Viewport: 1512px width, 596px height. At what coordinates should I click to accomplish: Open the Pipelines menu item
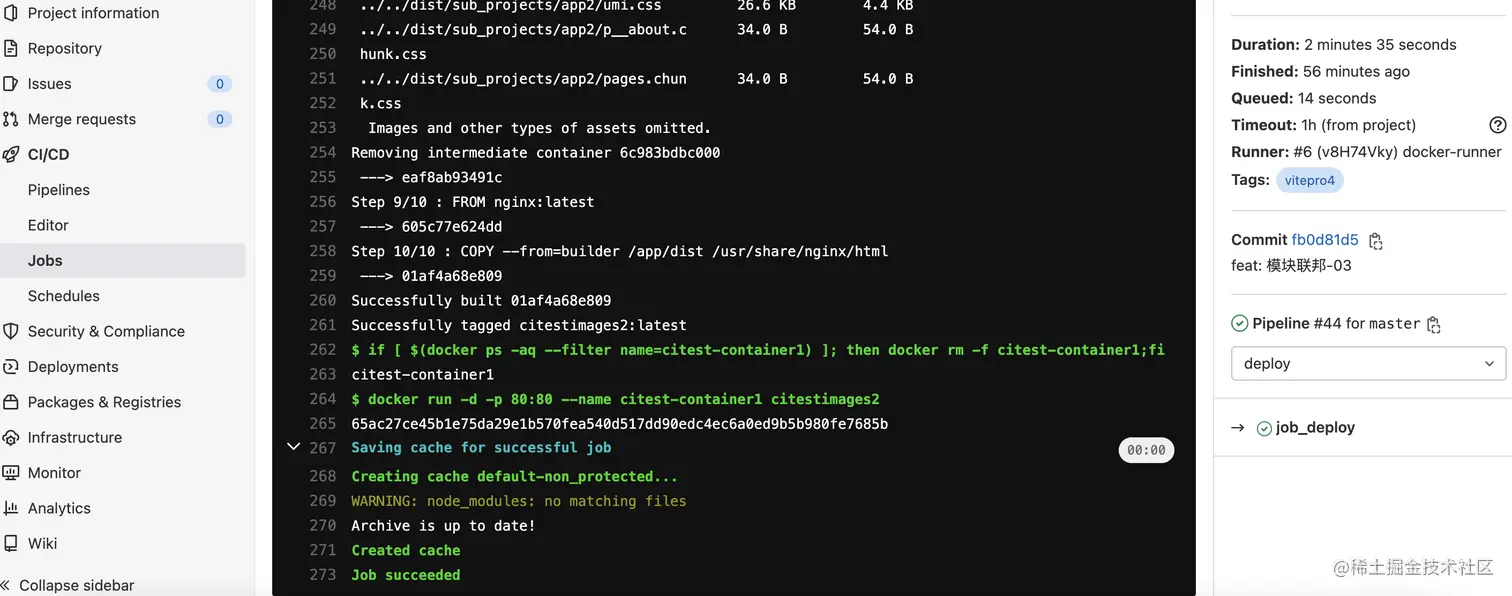59,190
